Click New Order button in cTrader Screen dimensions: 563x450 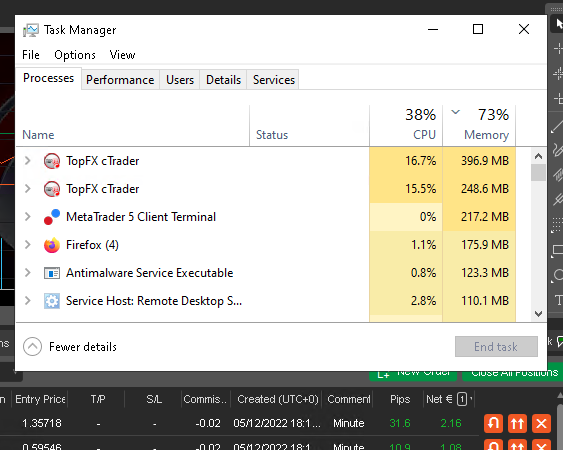[413, 374]
